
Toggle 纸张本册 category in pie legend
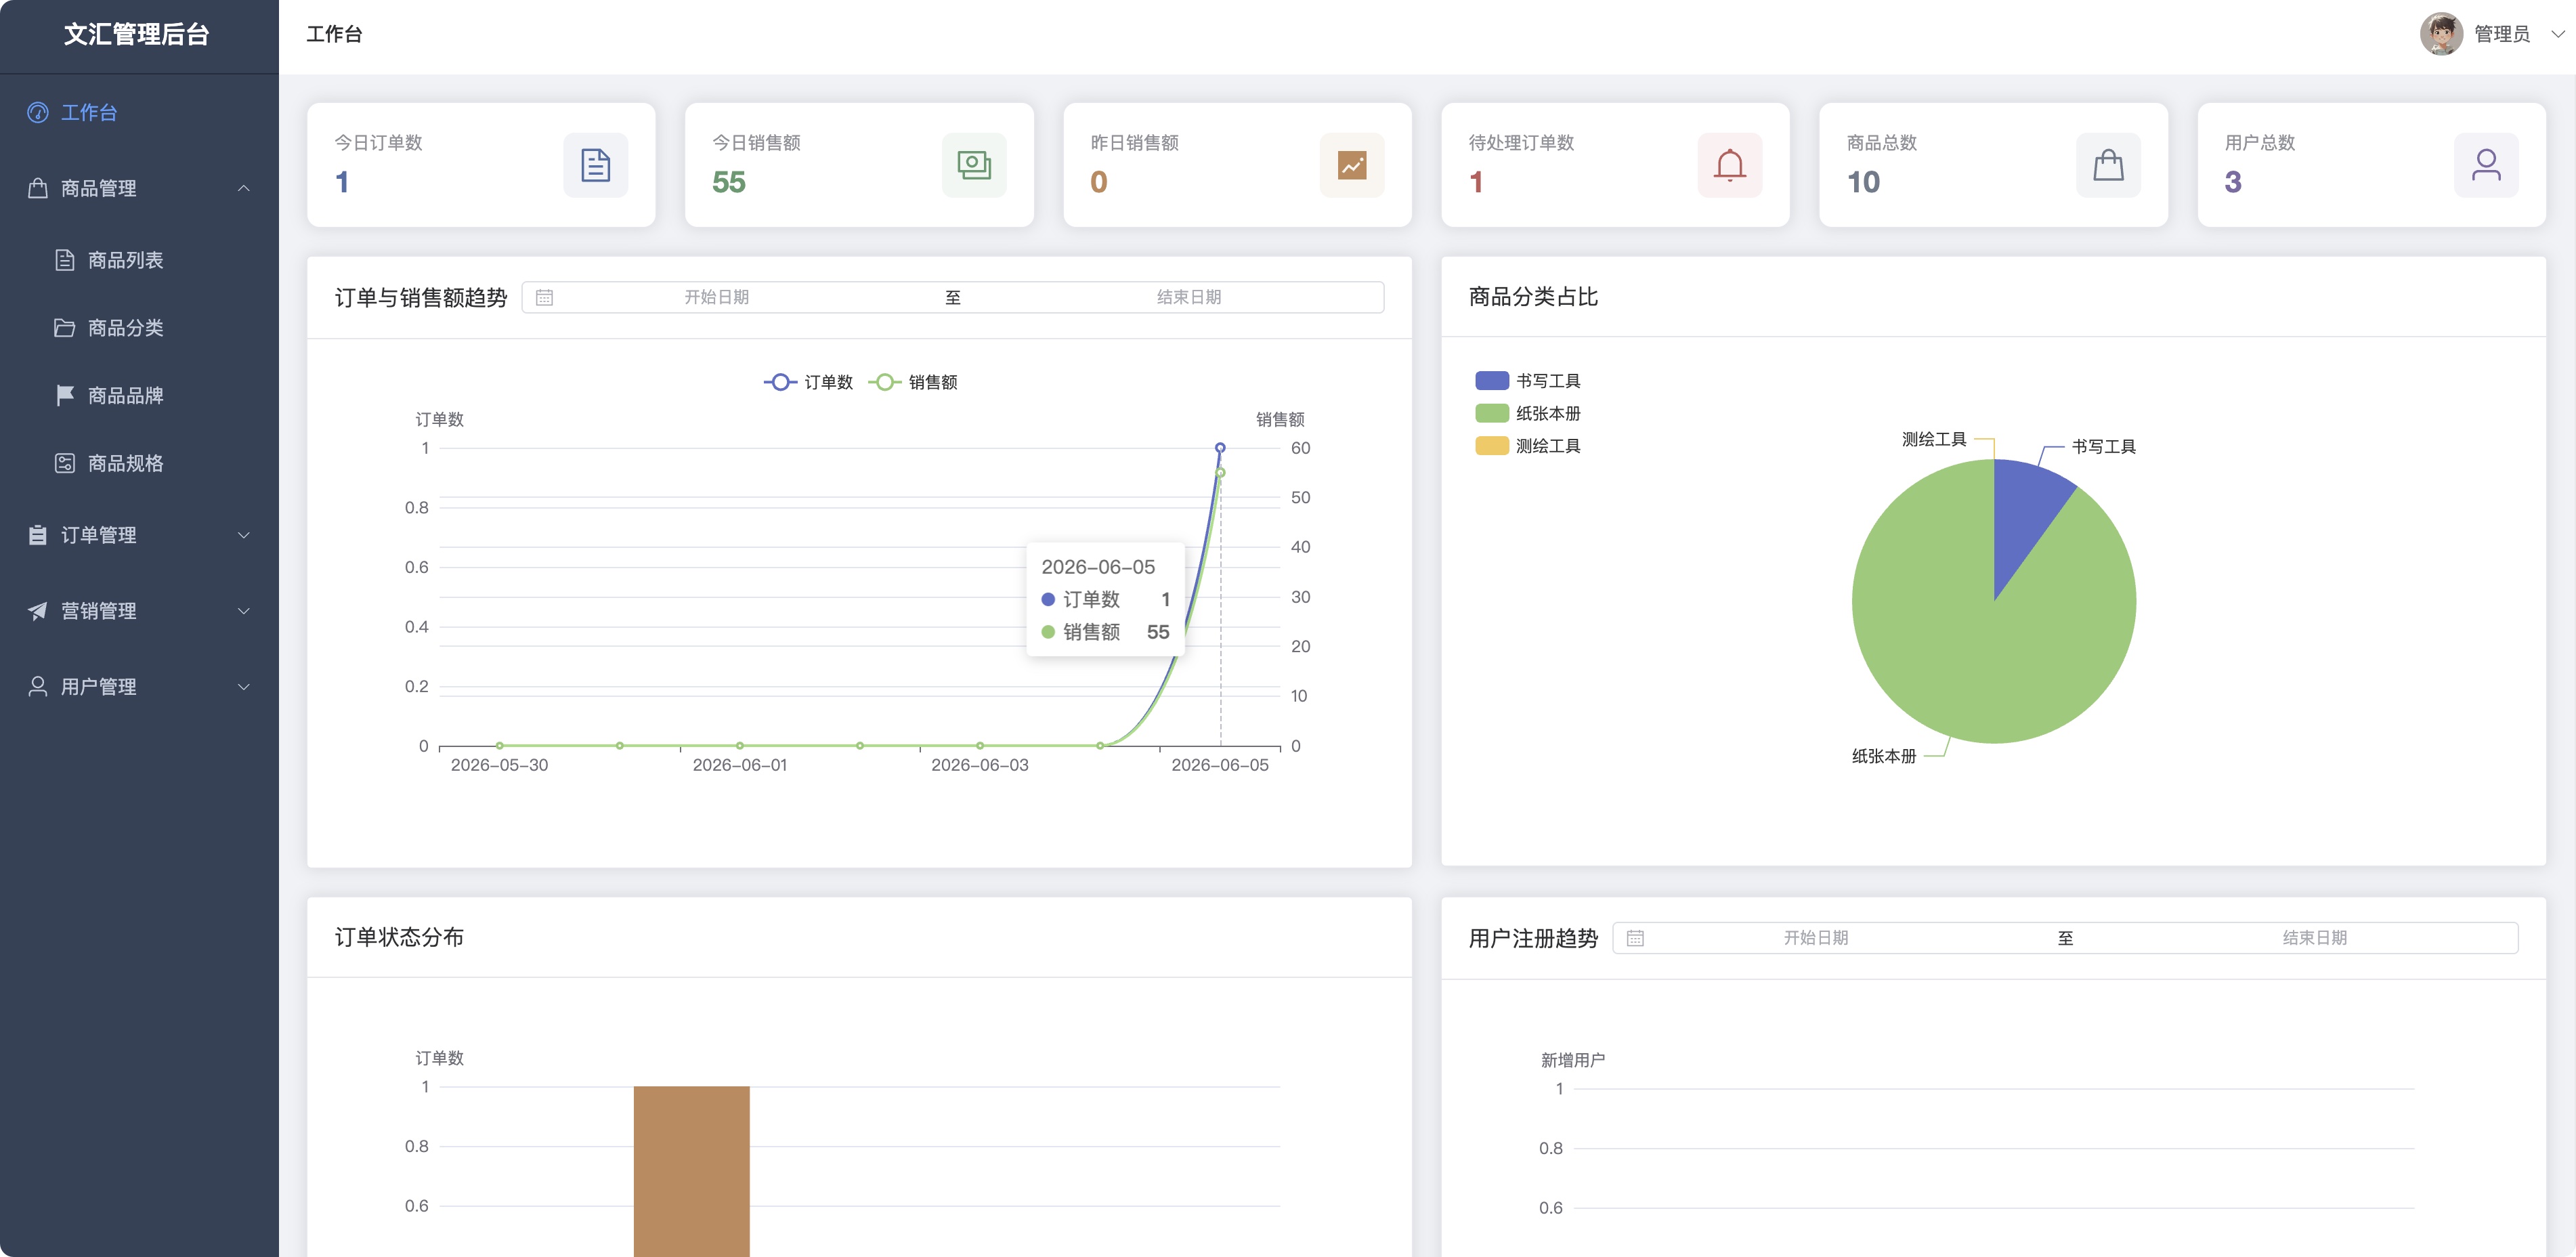point(1528,413)
